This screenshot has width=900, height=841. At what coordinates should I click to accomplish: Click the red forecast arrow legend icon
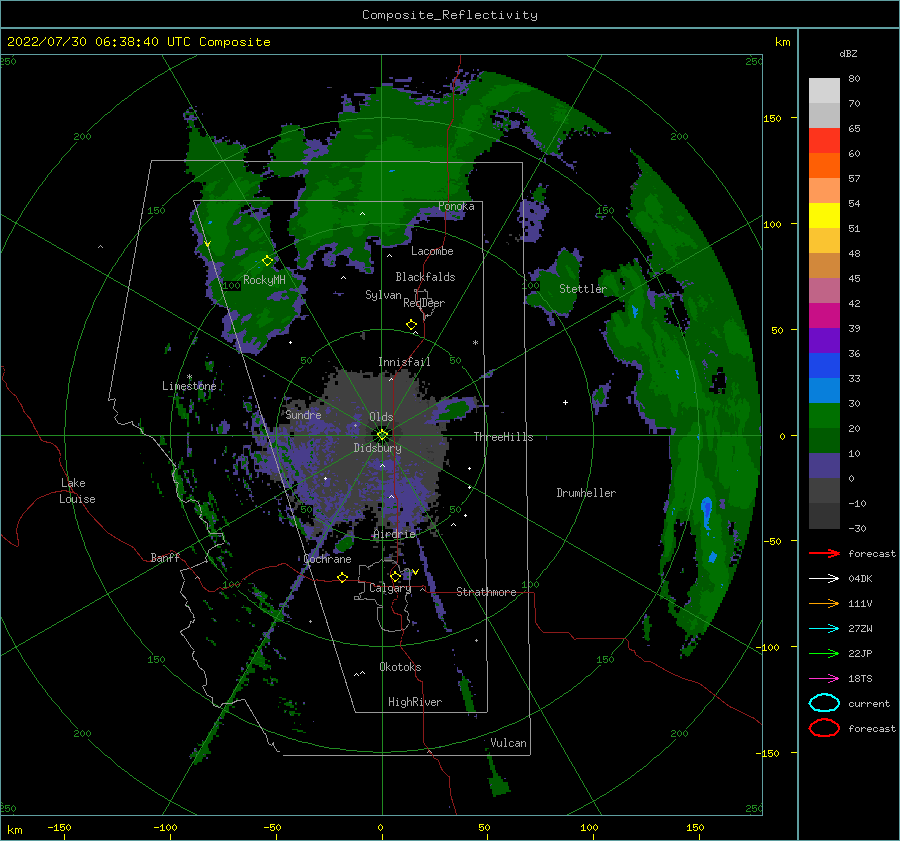coord(824,553)
